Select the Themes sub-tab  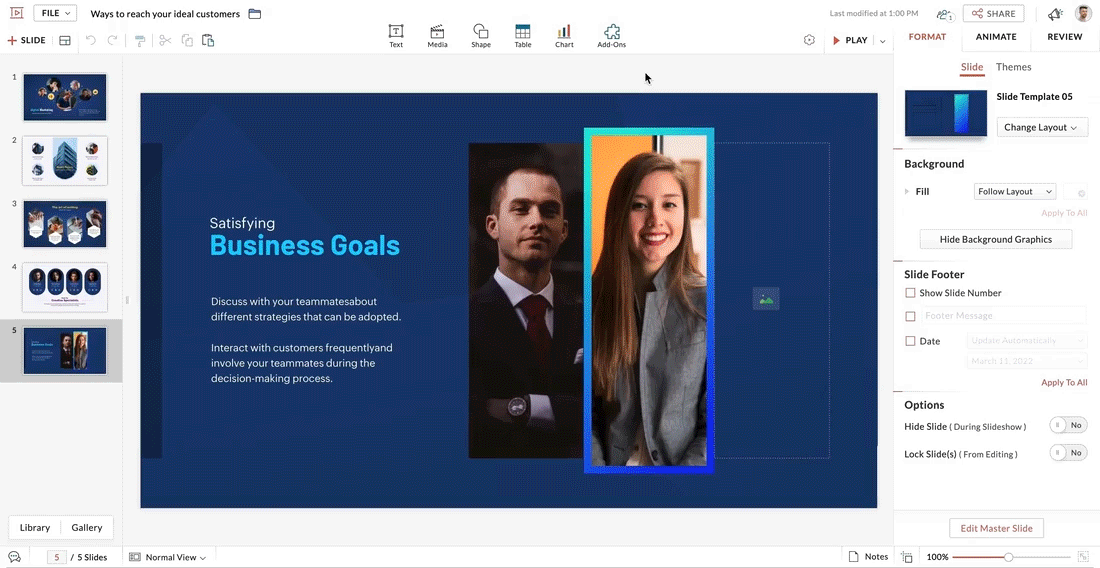click(1014, 67)
